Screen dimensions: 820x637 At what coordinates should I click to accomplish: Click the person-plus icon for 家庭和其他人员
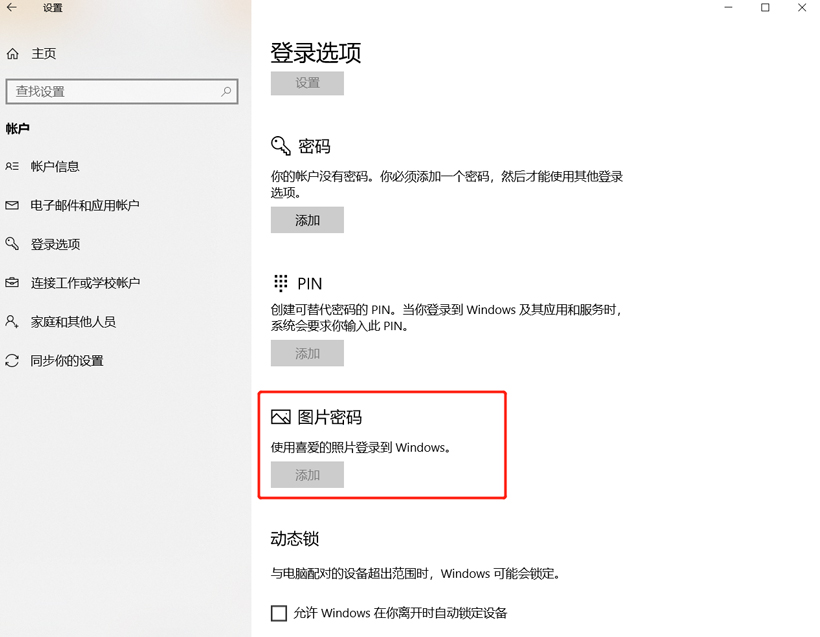click(x=12, y=321)
